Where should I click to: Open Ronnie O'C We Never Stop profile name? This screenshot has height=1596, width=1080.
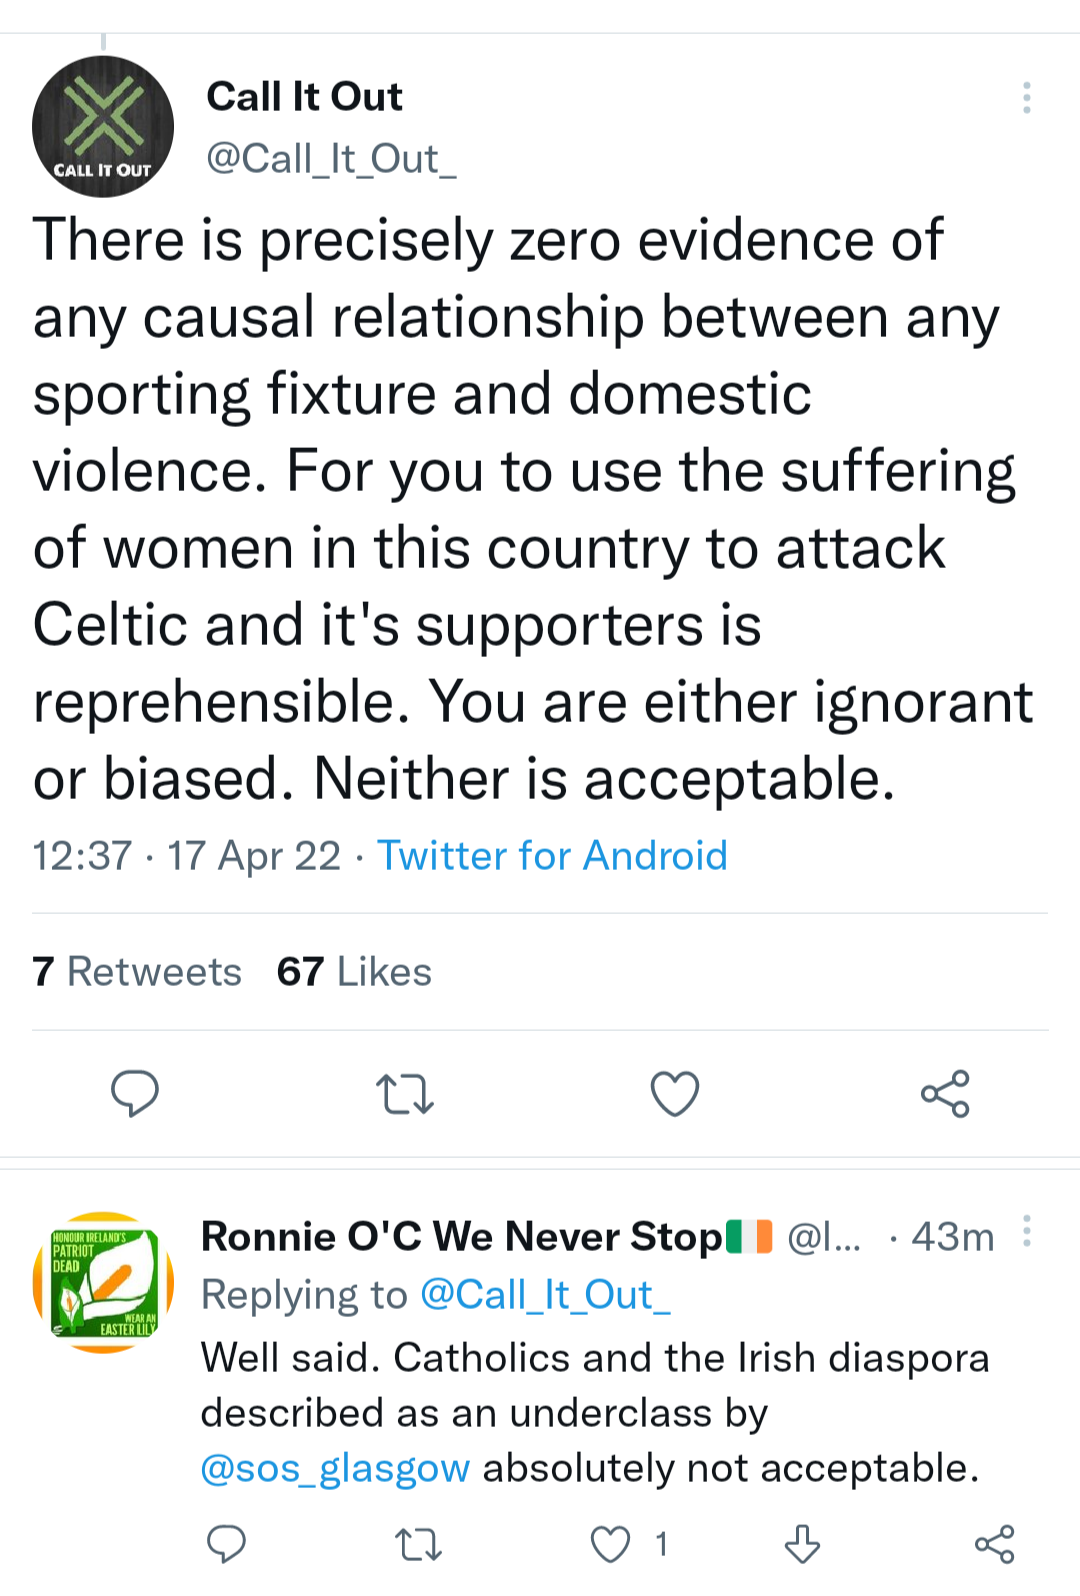(x=462, y=1237)
